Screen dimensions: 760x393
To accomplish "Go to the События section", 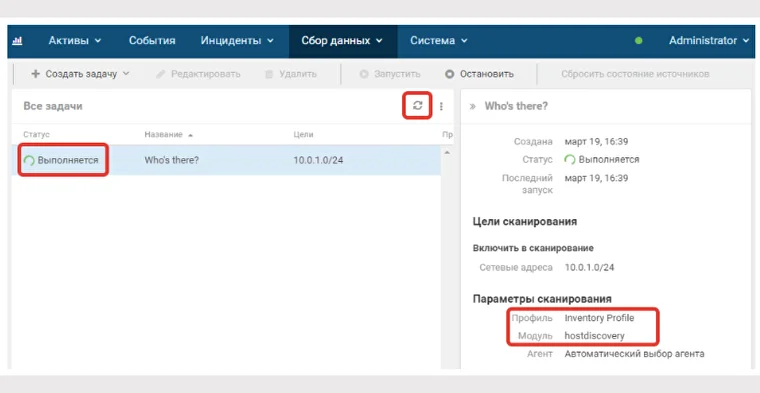I will (x=152, y=41).
